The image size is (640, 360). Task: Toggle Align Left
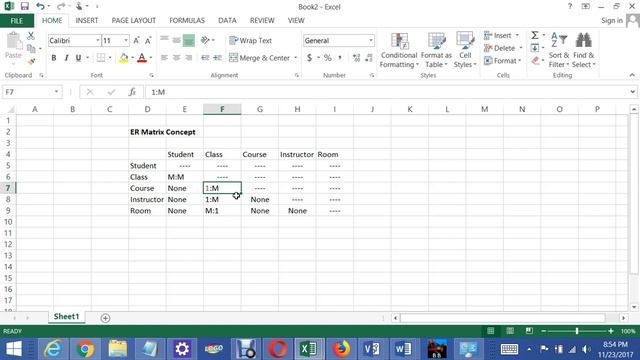(x=164, y=58)
